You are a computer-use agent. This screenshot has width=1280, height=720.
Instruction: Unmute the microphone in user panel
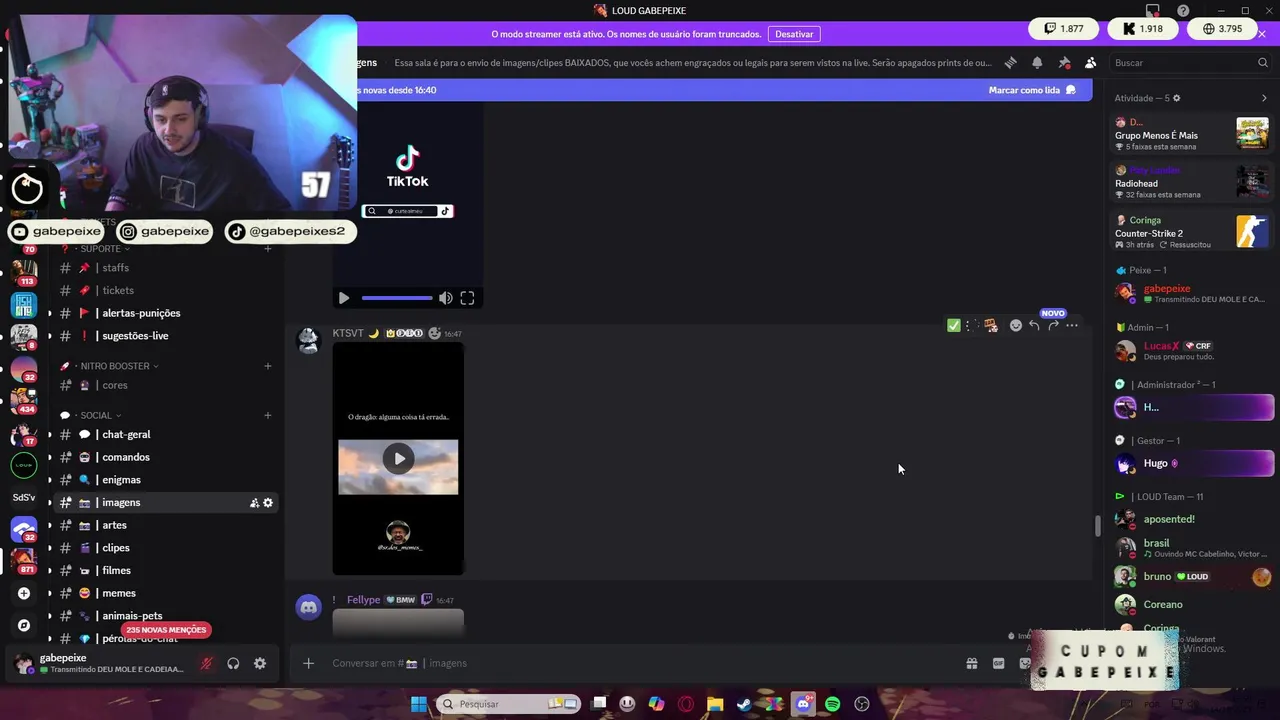(x=207, y=663)
